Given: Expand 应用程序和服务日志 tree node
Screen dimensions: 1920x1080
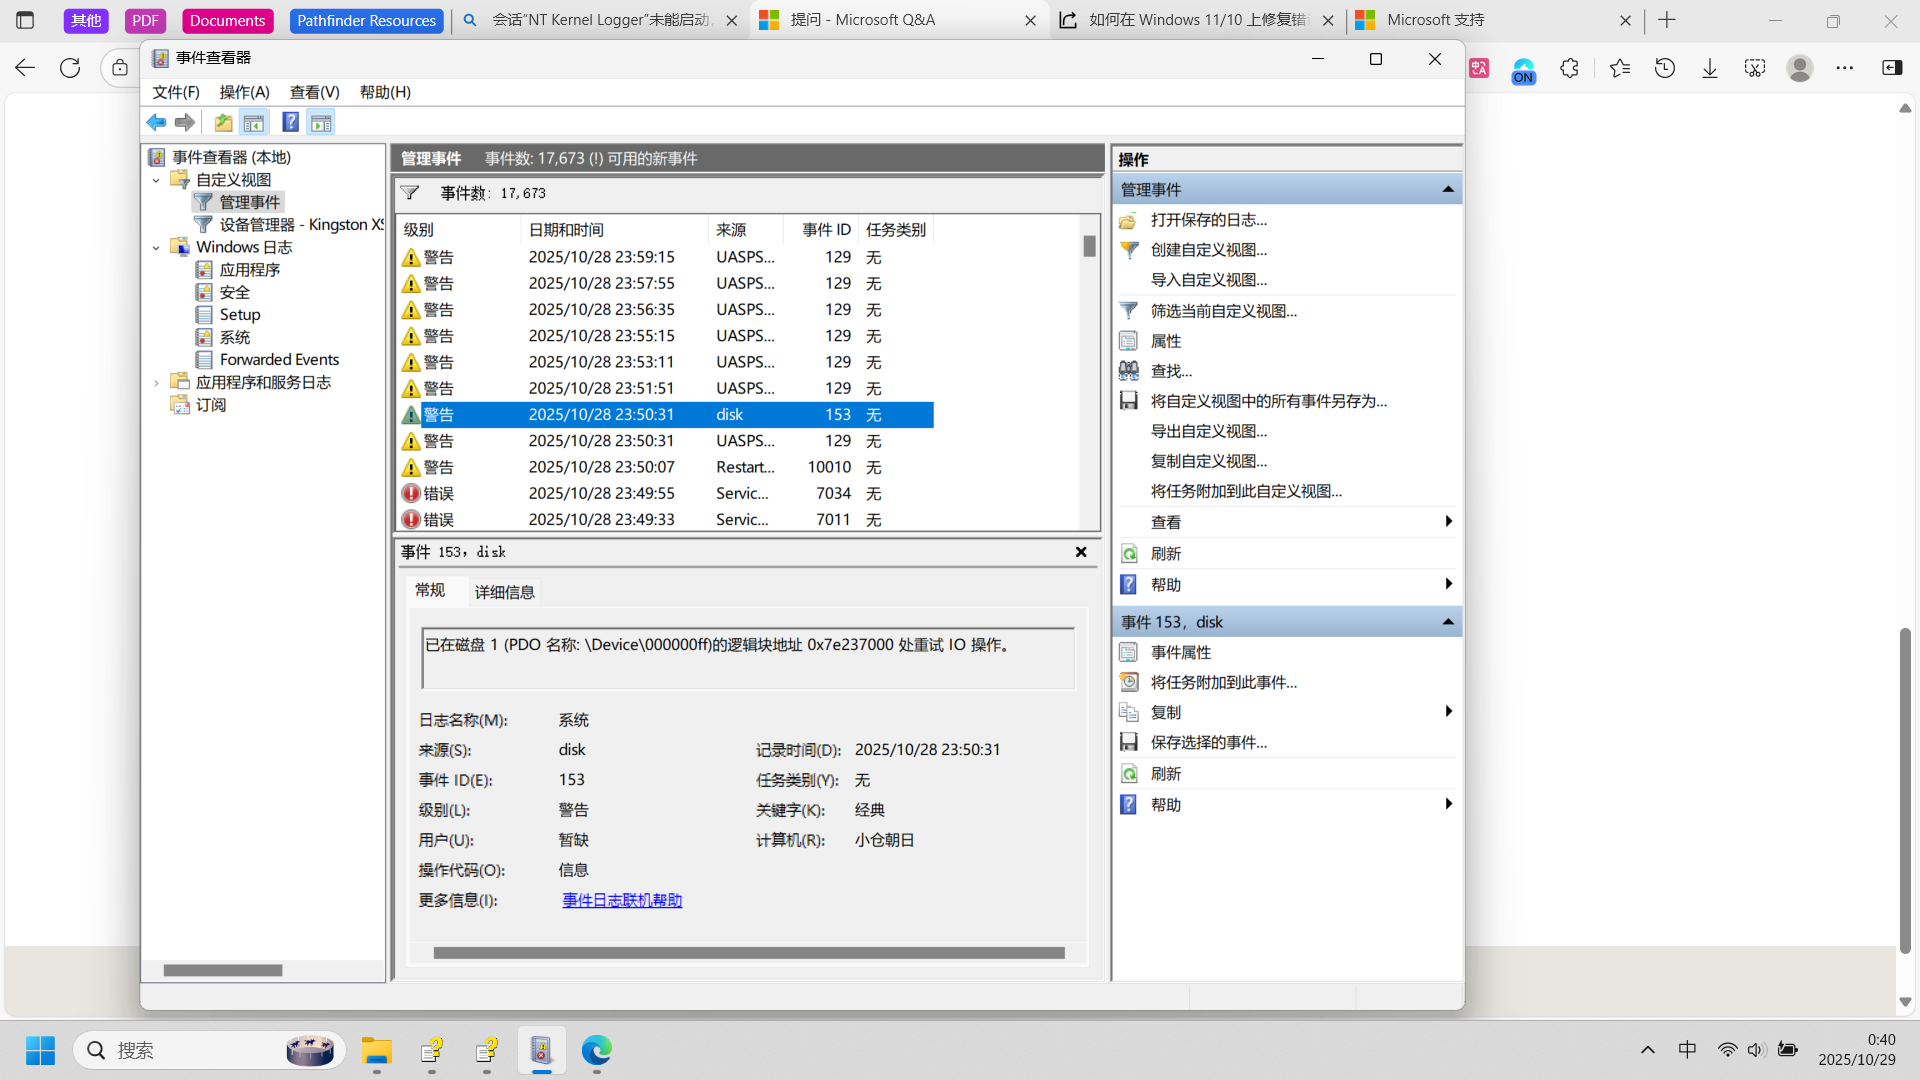Looking at the screenshot, I should [156, 382].
